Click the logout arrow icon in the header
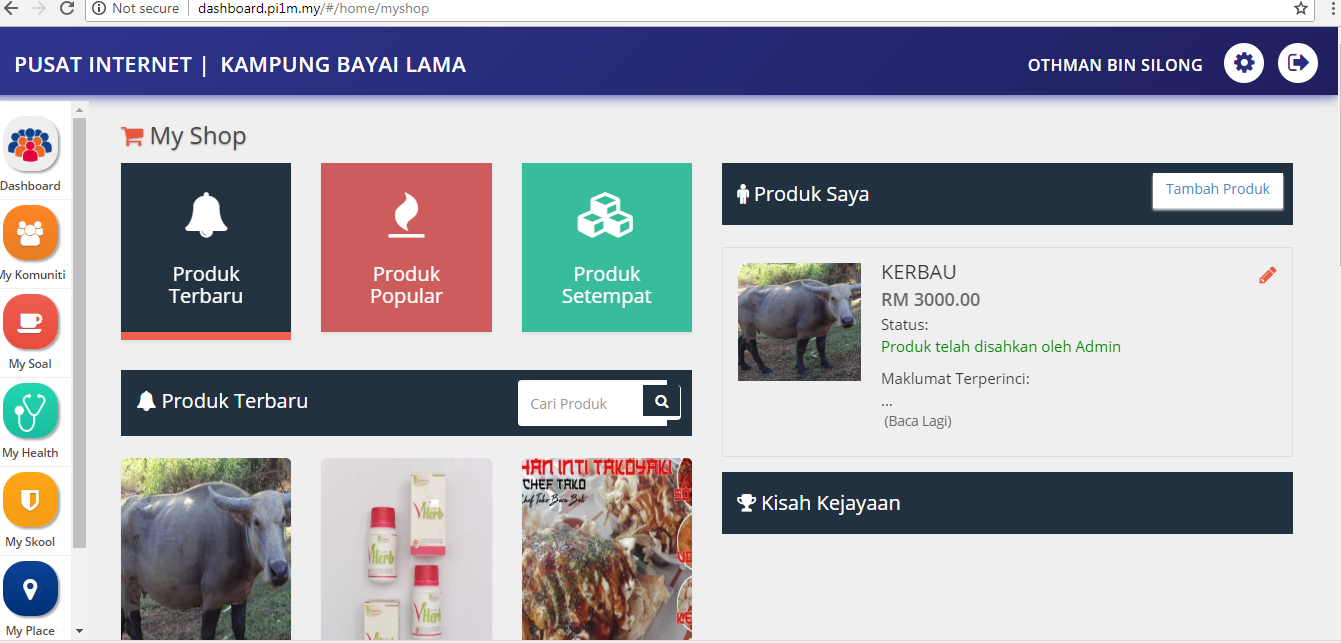This screenshot has width=1341, height=643. click(x=1298, y=63)
